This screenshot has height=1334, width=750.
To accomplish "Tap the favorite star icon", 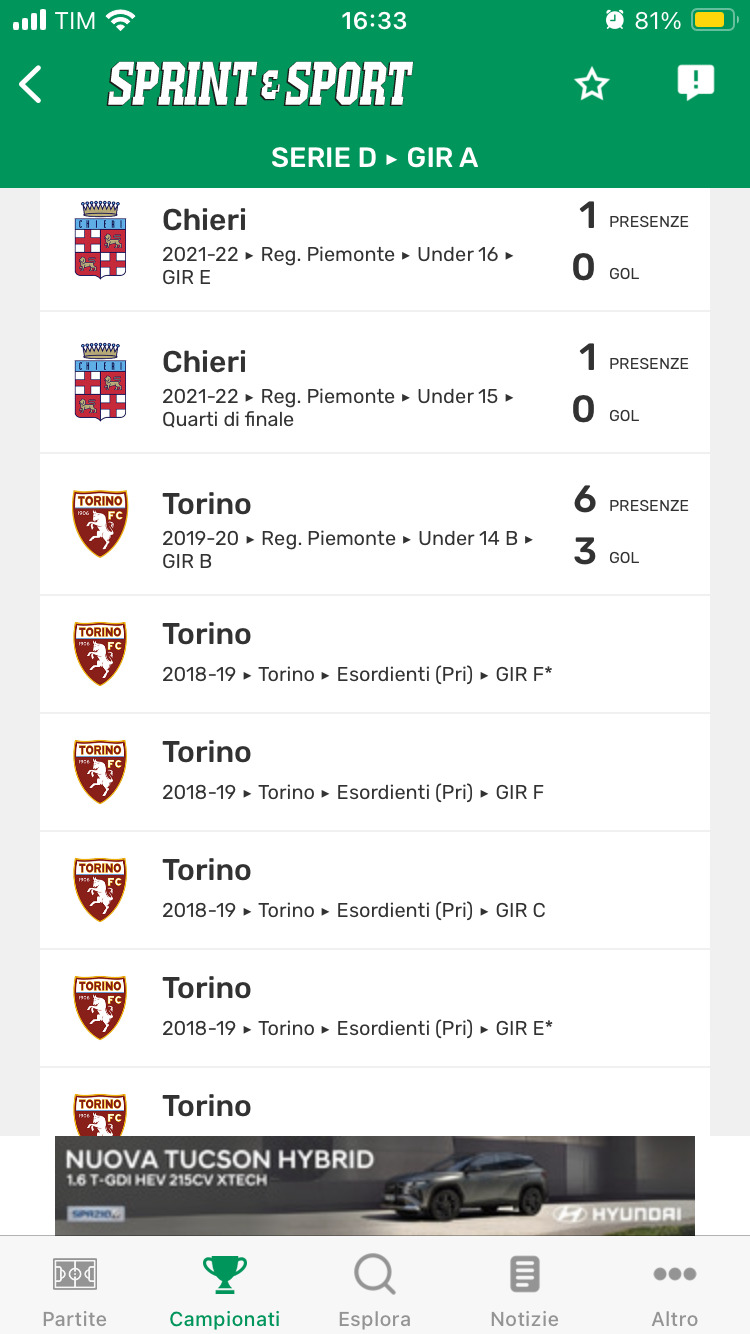I will tap(592, 85).
